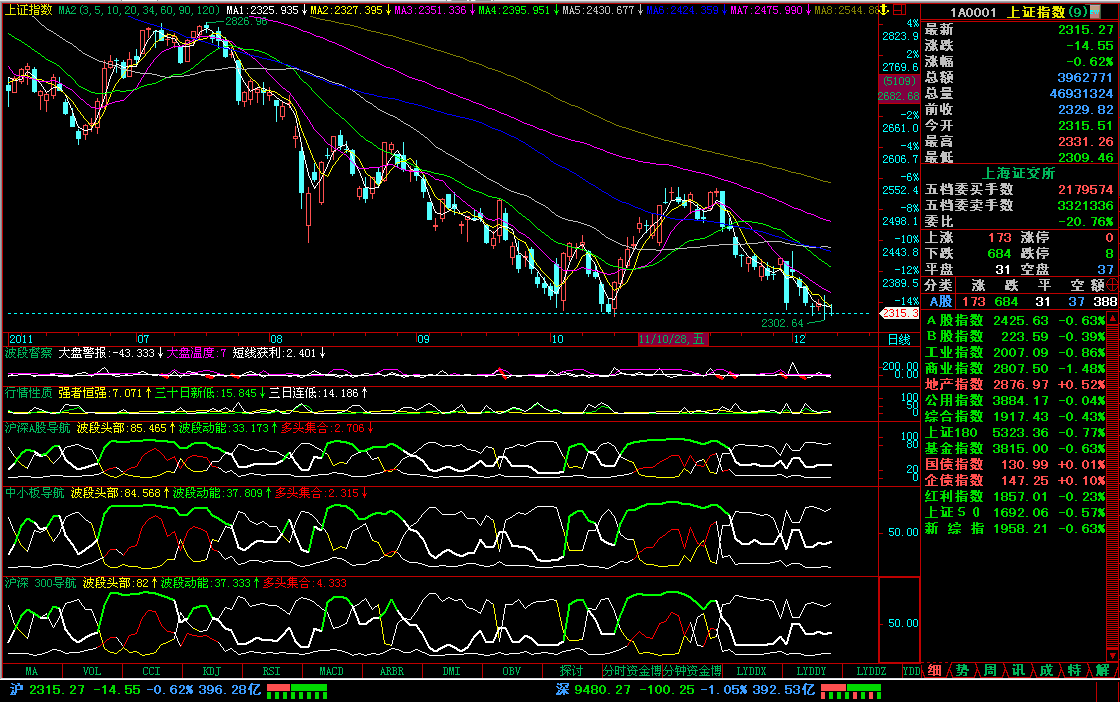Image resolution: width=1120 pixels, height=702 pixels.
Task: Open the LYDDY indicator tab
Action: click(811, 671)
